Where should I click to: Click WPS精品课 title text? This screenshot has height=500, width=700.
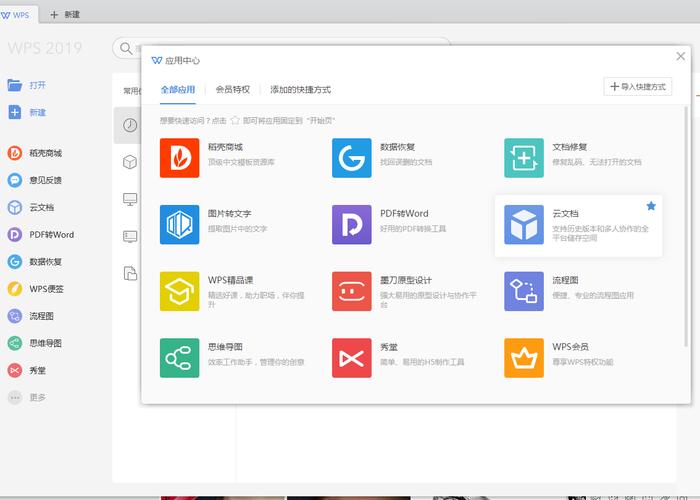coord(230,280)
